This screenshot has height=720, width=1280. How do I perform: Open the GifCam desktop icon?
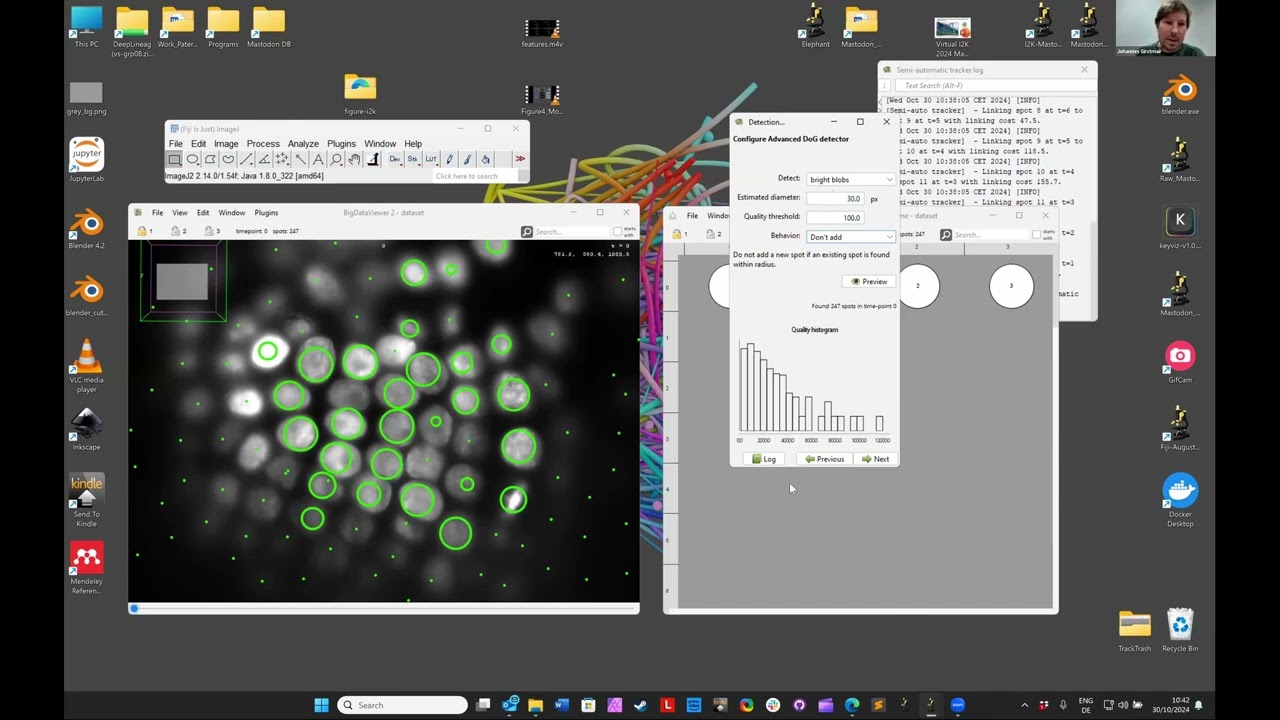pos(1180,363)
